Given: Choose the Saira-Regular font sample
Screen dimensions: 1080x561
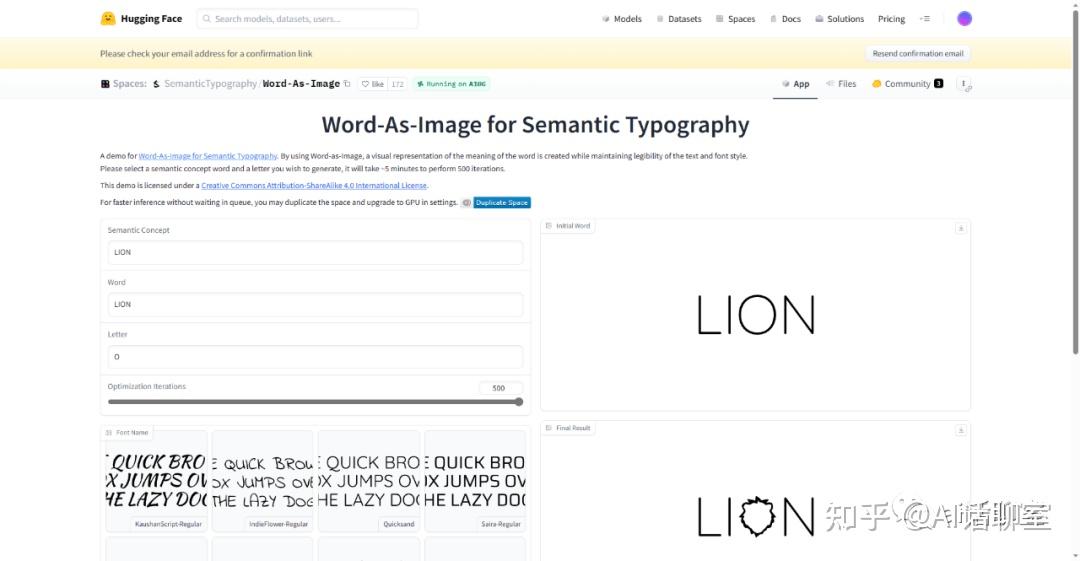Looking at the screenshot, I should point(475,481).
